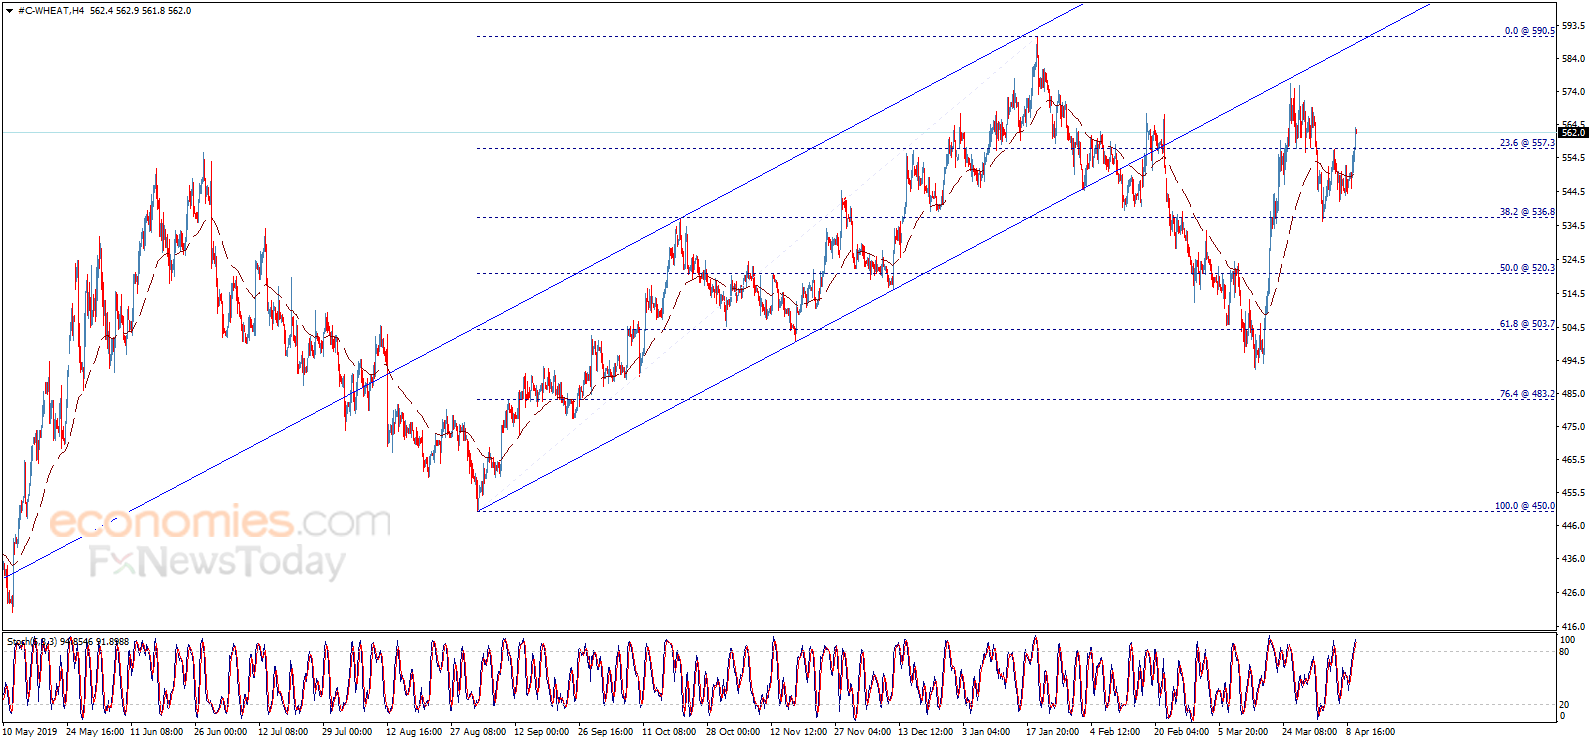Click price axis value 593.5
The image size is (1596, 743).
1573,26
